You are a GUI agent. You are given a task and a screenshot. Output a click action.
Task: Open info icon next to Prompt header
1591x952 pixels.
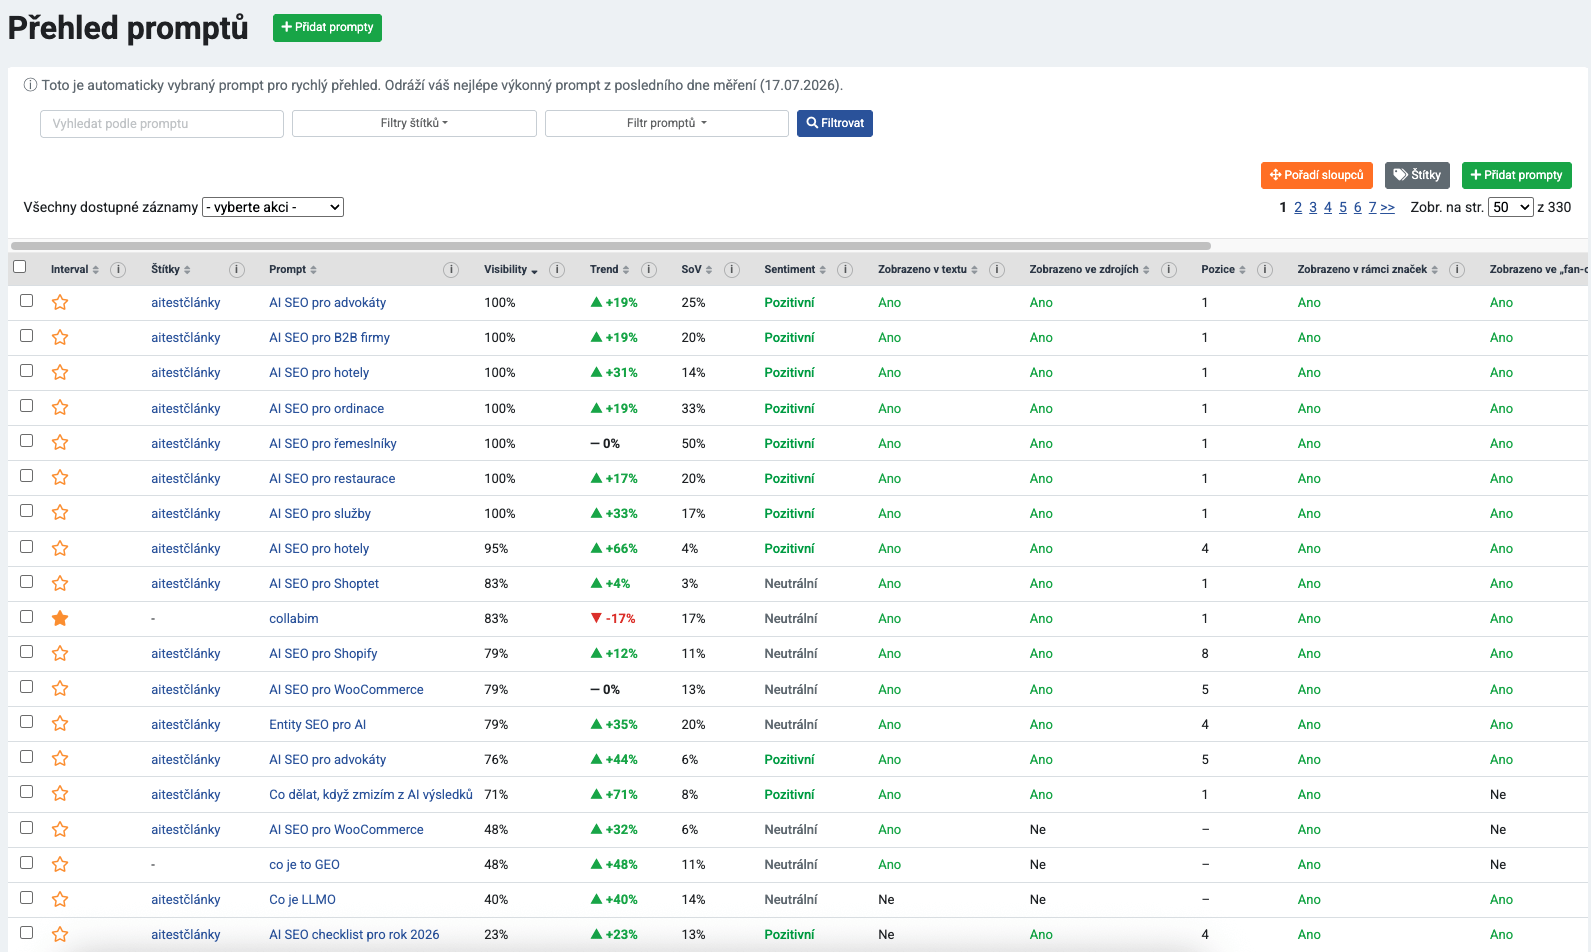pos(451,269)
